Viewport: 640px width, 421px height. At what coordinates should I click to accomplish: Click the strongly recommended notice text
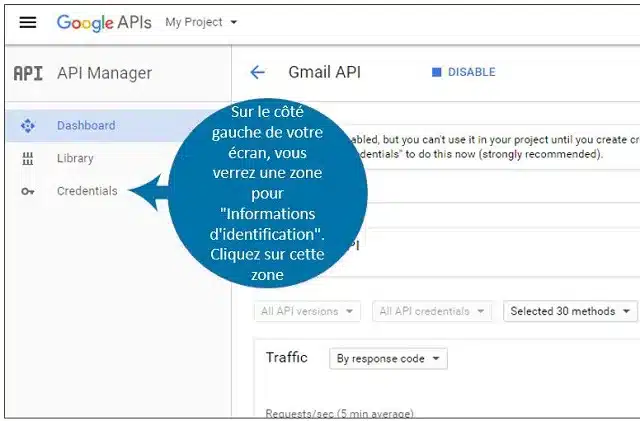coord(540,154)
